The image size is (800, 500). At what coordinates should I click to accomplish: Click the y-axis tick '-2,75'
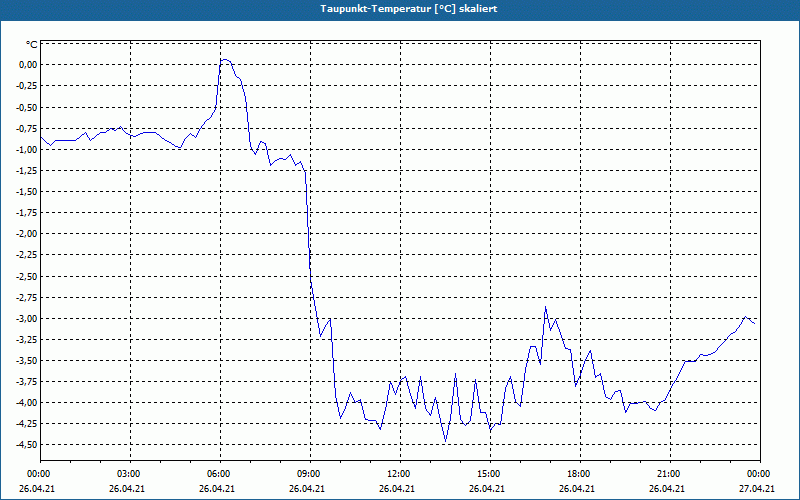(x=27, y=297)
